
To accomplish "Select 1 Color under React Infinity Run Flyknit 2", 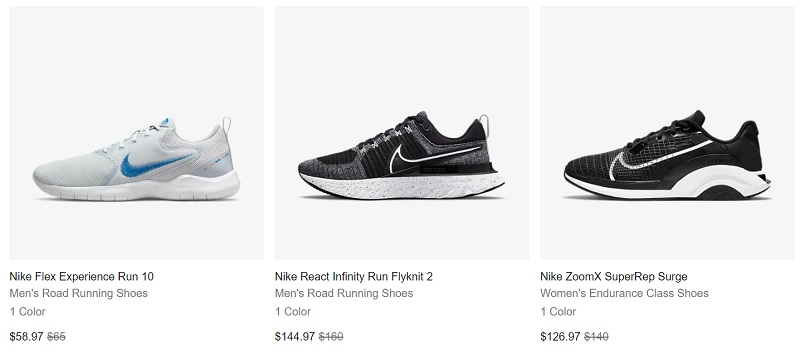I will (293, 312).
